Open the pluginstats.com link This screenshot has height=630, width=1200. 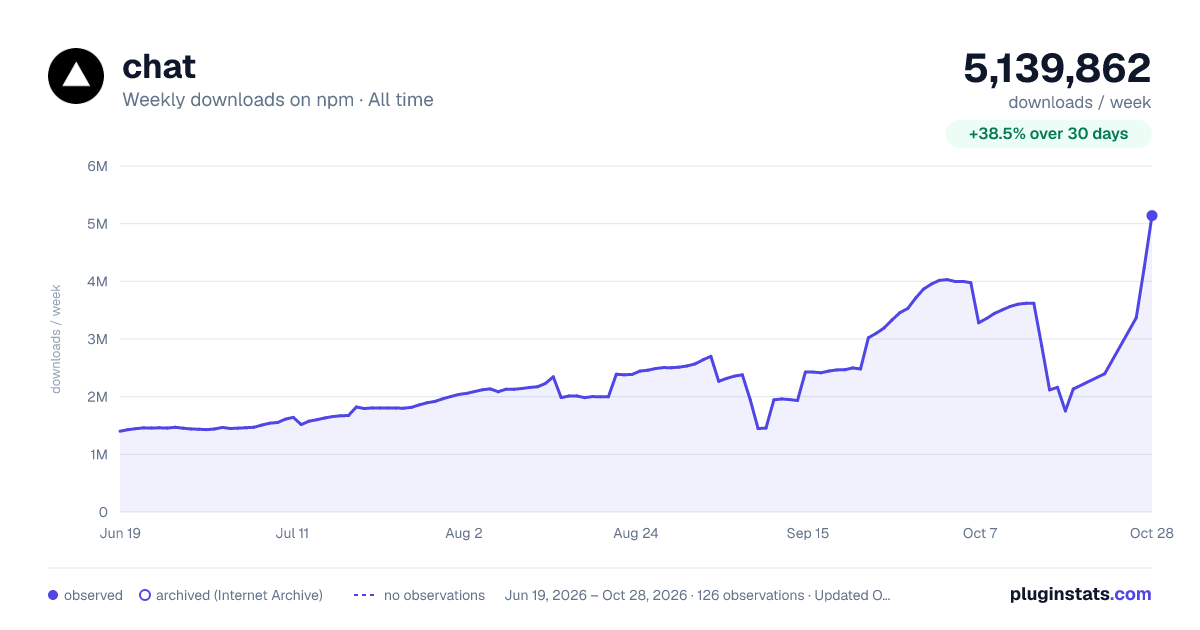1081,594
